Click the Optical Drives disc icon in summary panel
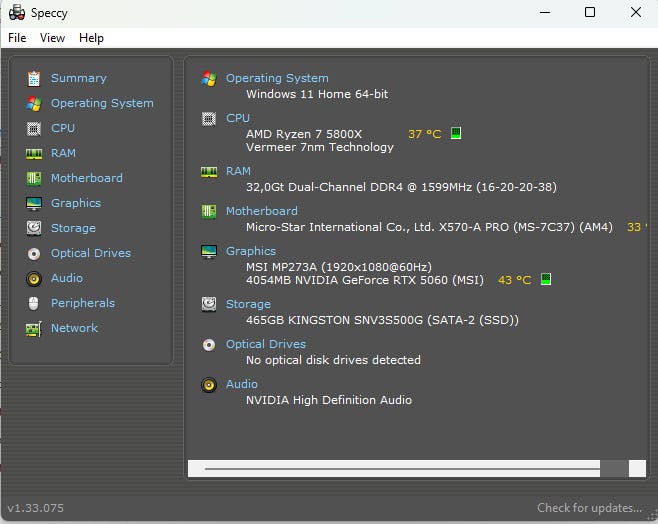The image size is (658, 524). (x=209, y=345)
